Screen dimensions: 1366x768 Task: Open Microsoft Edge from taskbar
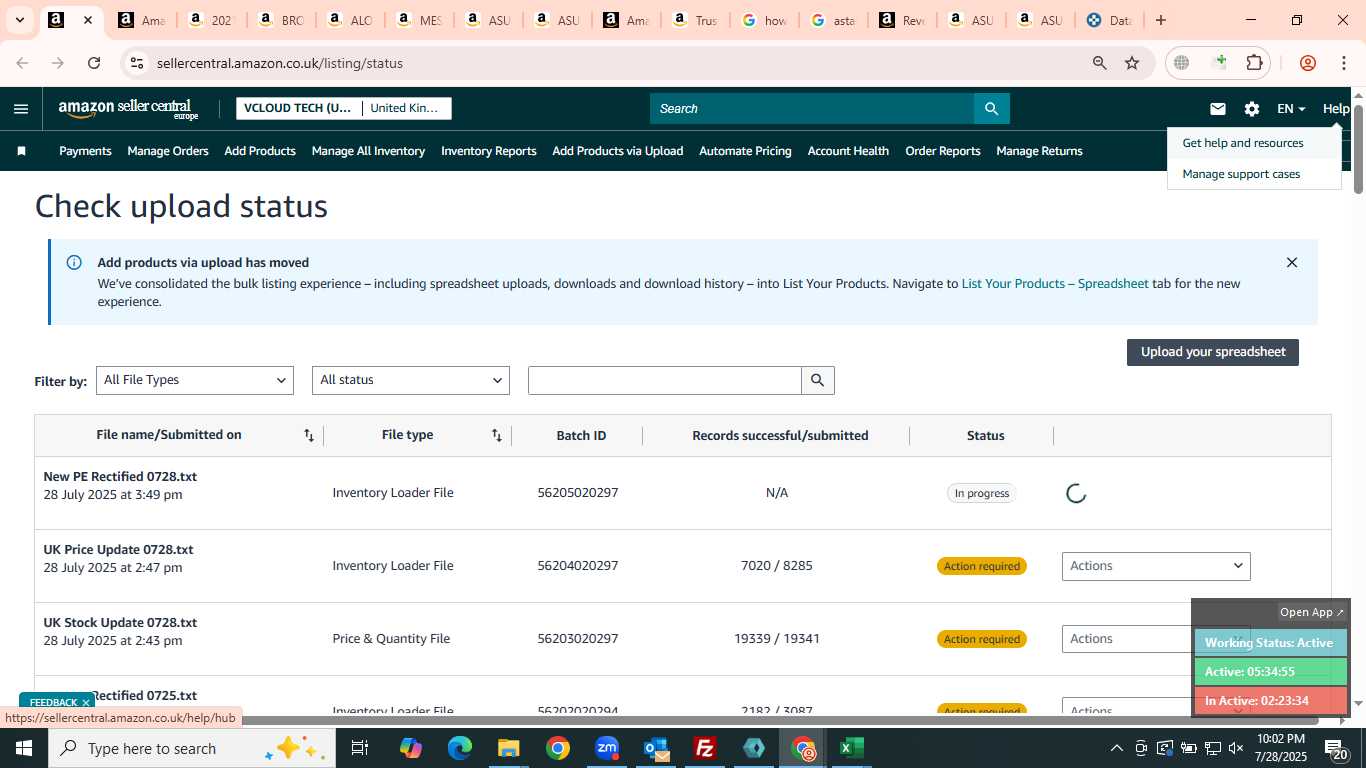pyautogui.click(x=459, y=748)
